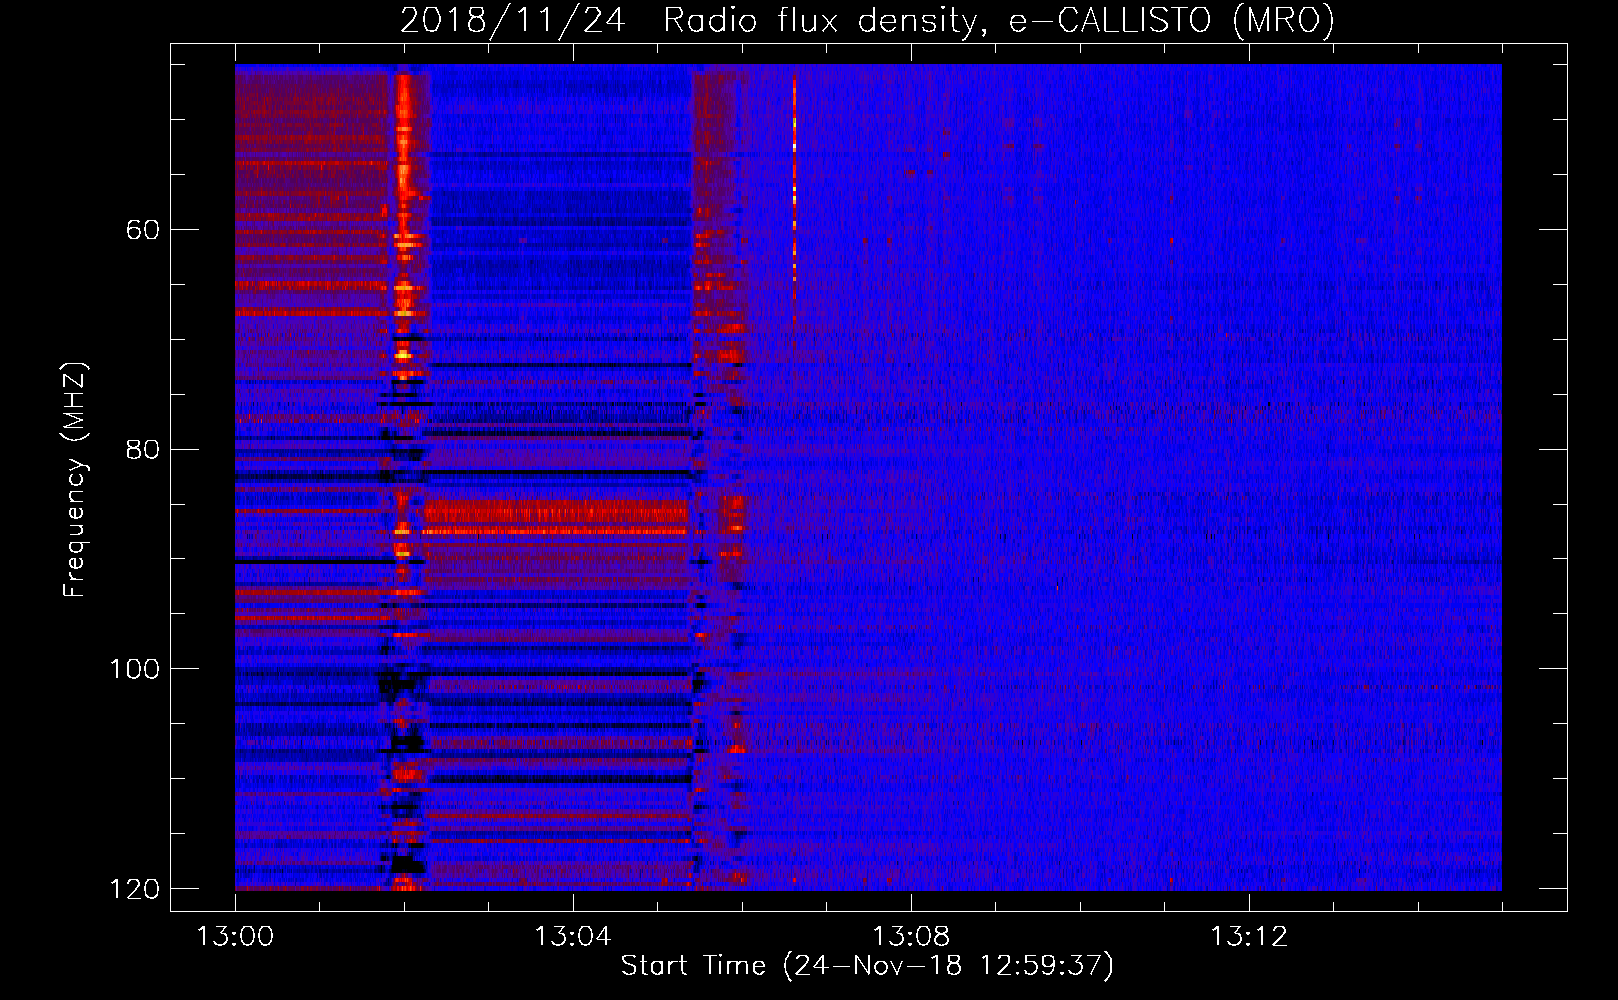
Task: Click the 13:12 time tick label
Action: point(1248,936)
